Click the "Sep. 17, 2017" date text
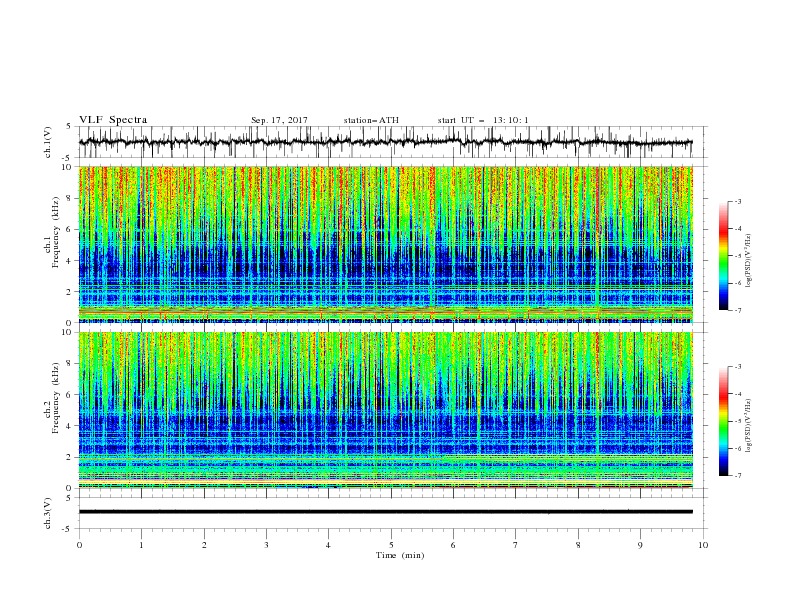 click(x=279, y=120)
